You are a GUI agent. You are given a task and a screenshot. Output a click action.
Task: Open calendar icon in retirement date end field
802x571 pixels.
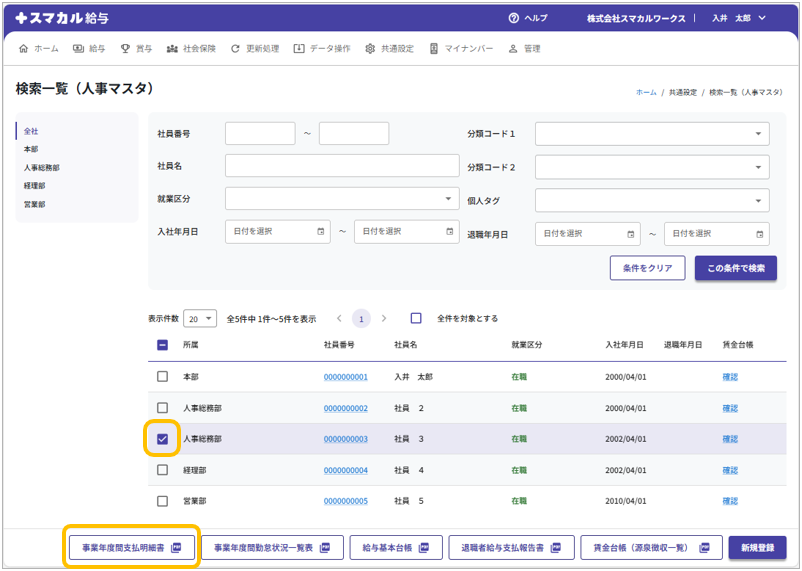coord(759,234)
